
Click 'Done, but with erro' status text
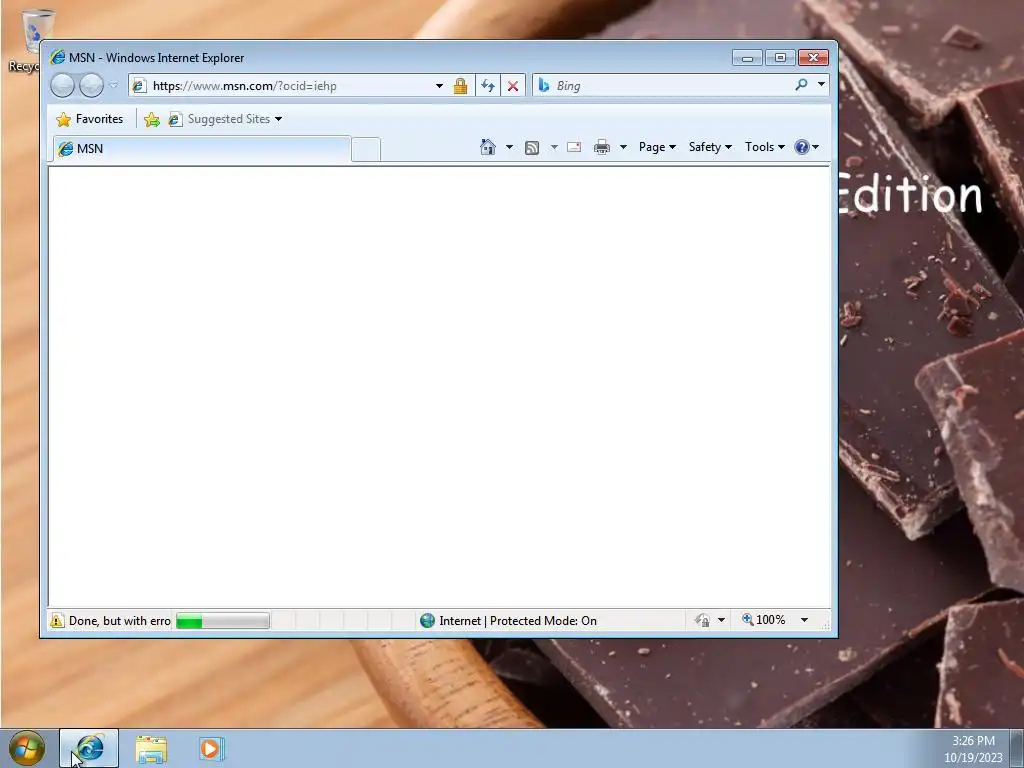(x=120, y=621)
